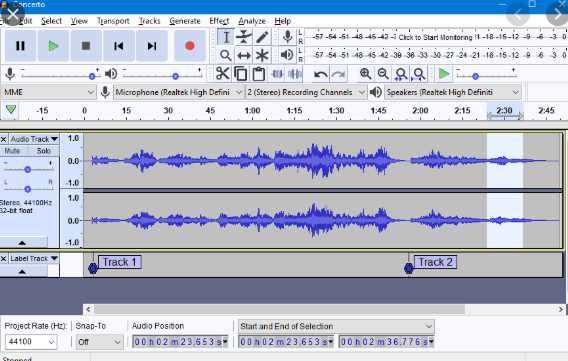Screen dimensions: 568x361
Task: Click the Audio Track pan slider
Action: 28,189
